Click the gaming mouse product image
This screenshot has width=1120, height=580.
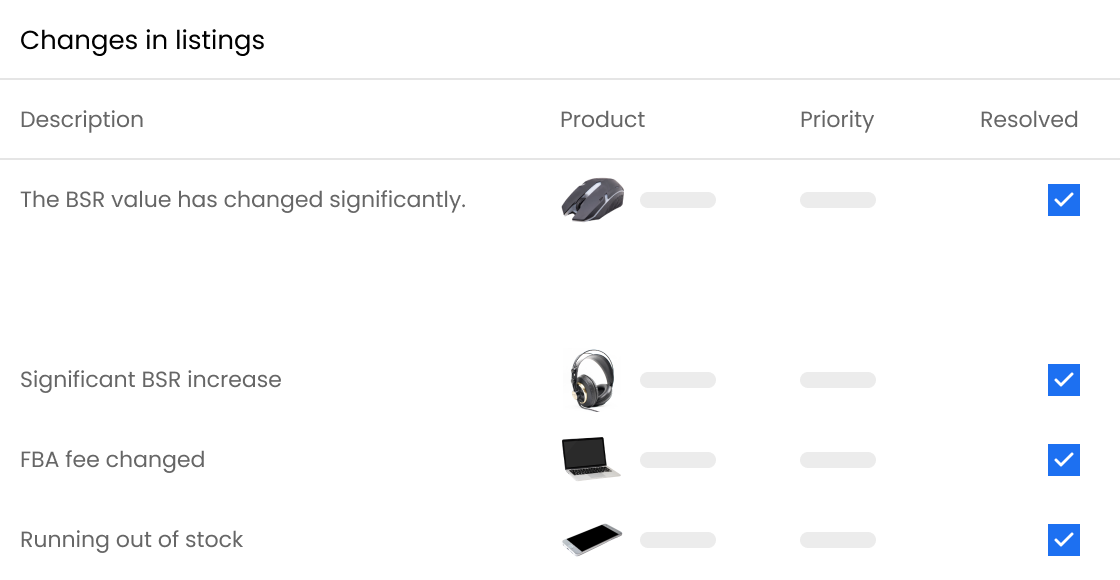click(x=592, y=199)
